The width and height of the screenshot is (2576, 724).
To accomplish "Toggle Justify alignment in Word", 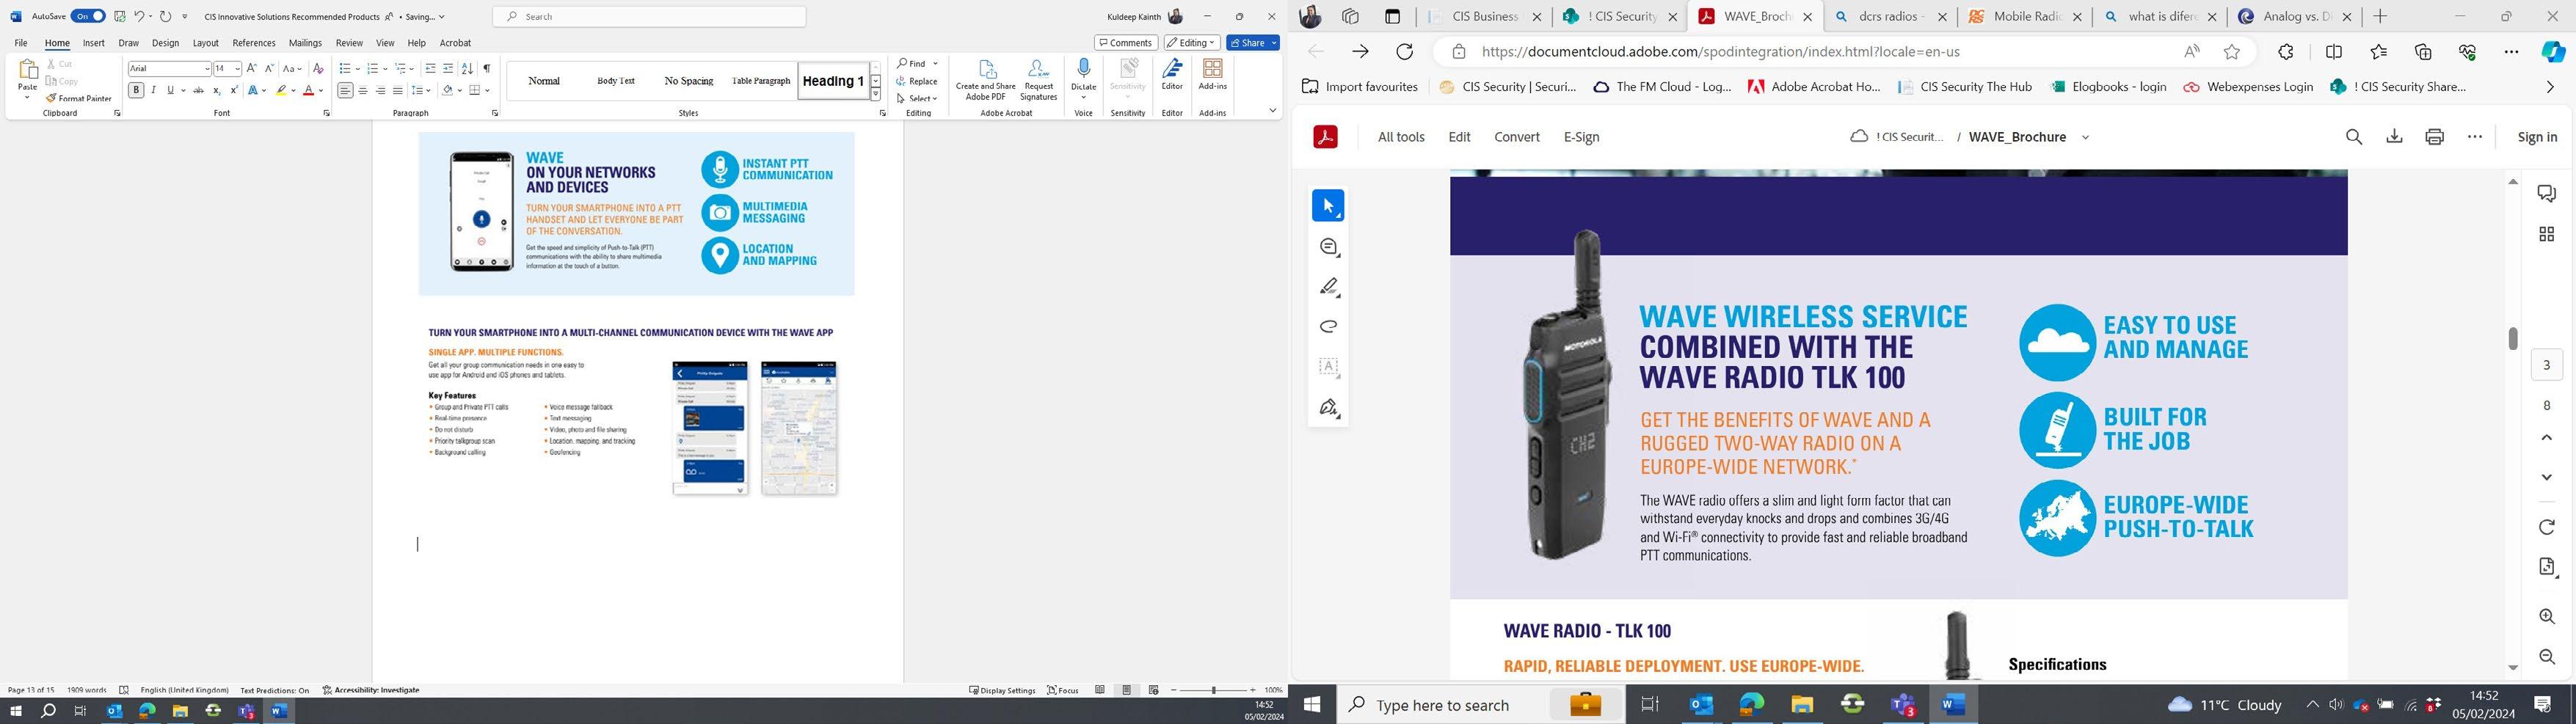I will [x=398, y=90].
